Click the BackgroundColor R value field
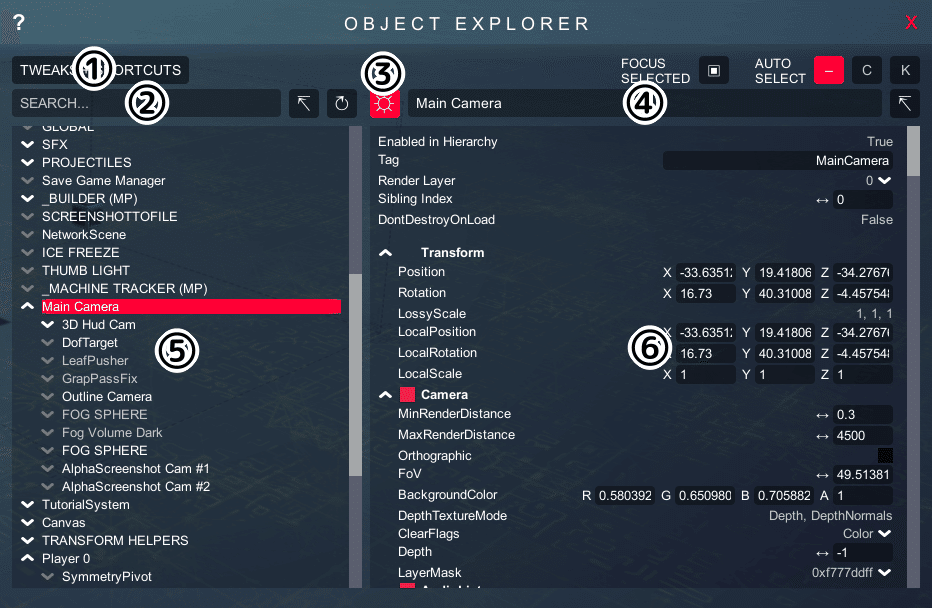The height and width of the screenshot is (608, 932). [625, 496]
